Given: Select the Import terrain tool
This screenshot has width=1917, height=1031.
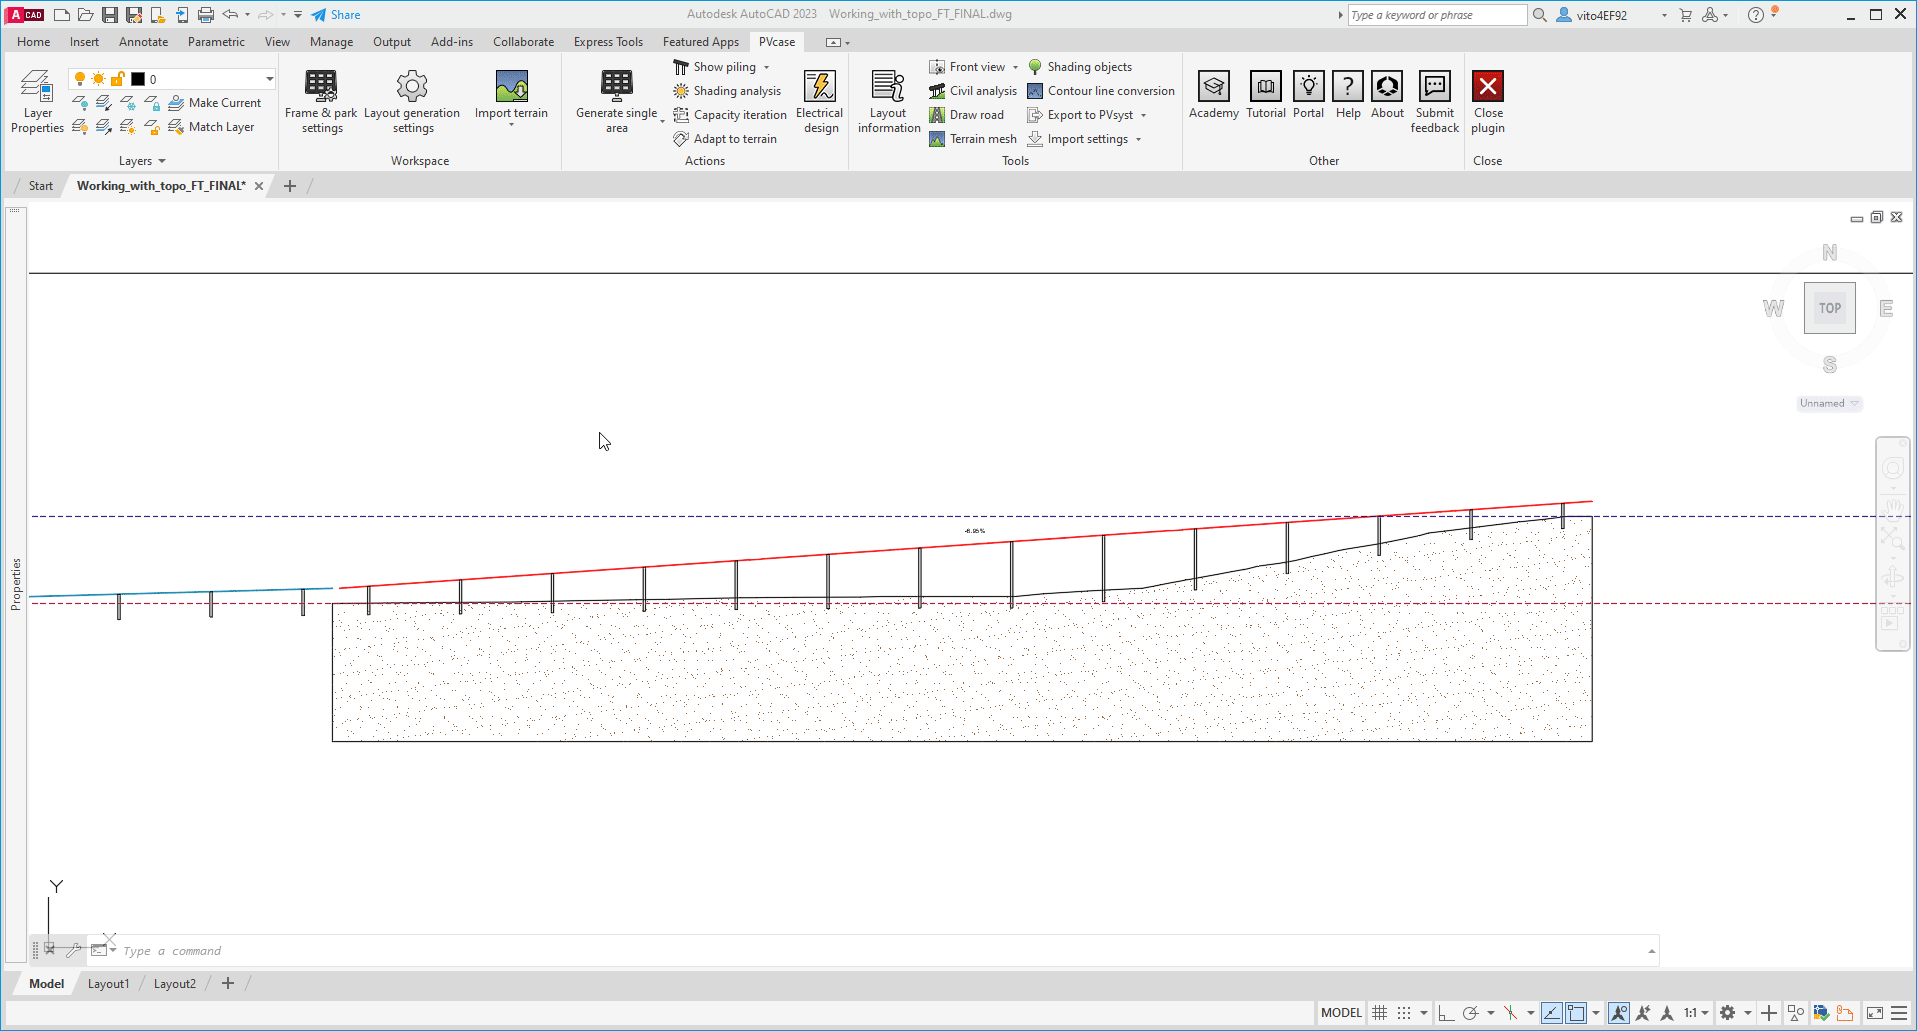Looking at the screenshot, I should (511, 97).
